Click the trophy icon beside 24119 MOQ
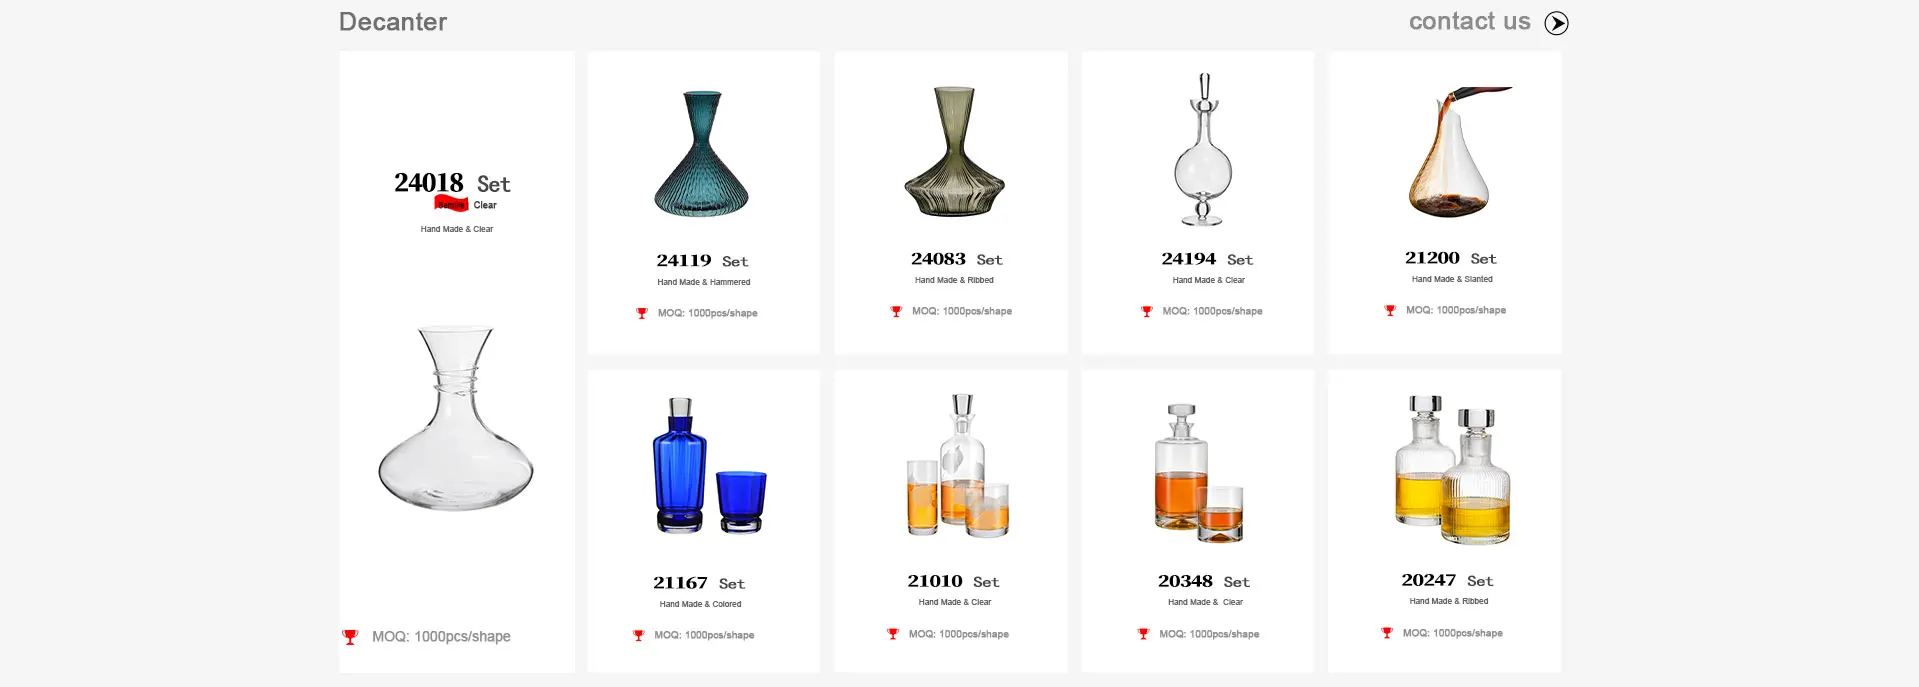Viewport: 1919px width, 687px height. click(642, 313)
